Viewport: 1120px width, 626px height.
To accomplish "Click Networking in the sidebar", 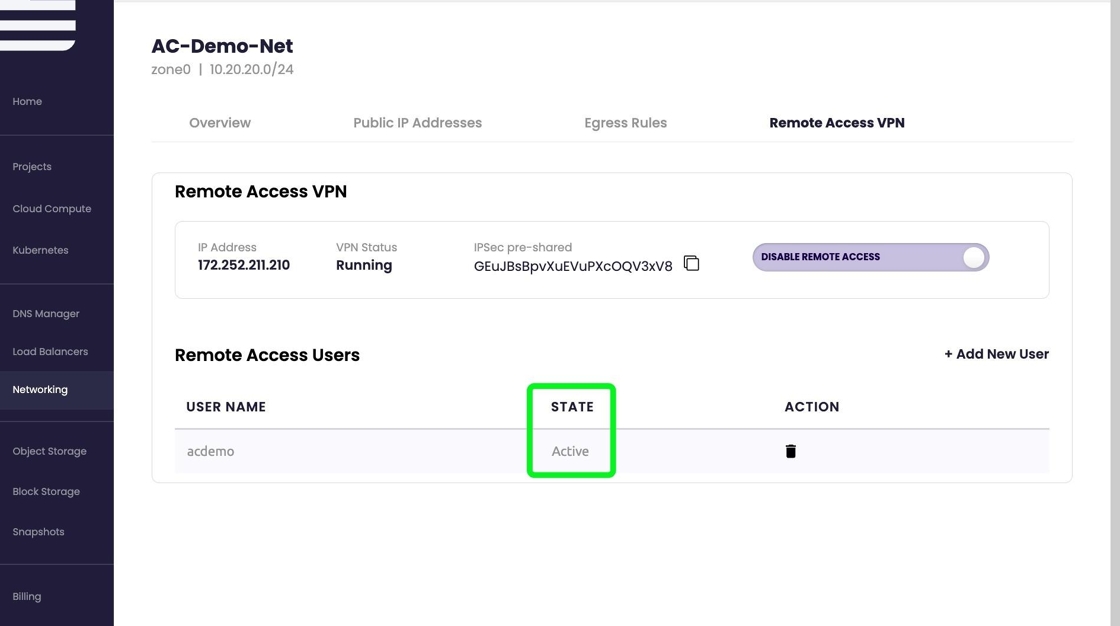I will click(40, 390).
